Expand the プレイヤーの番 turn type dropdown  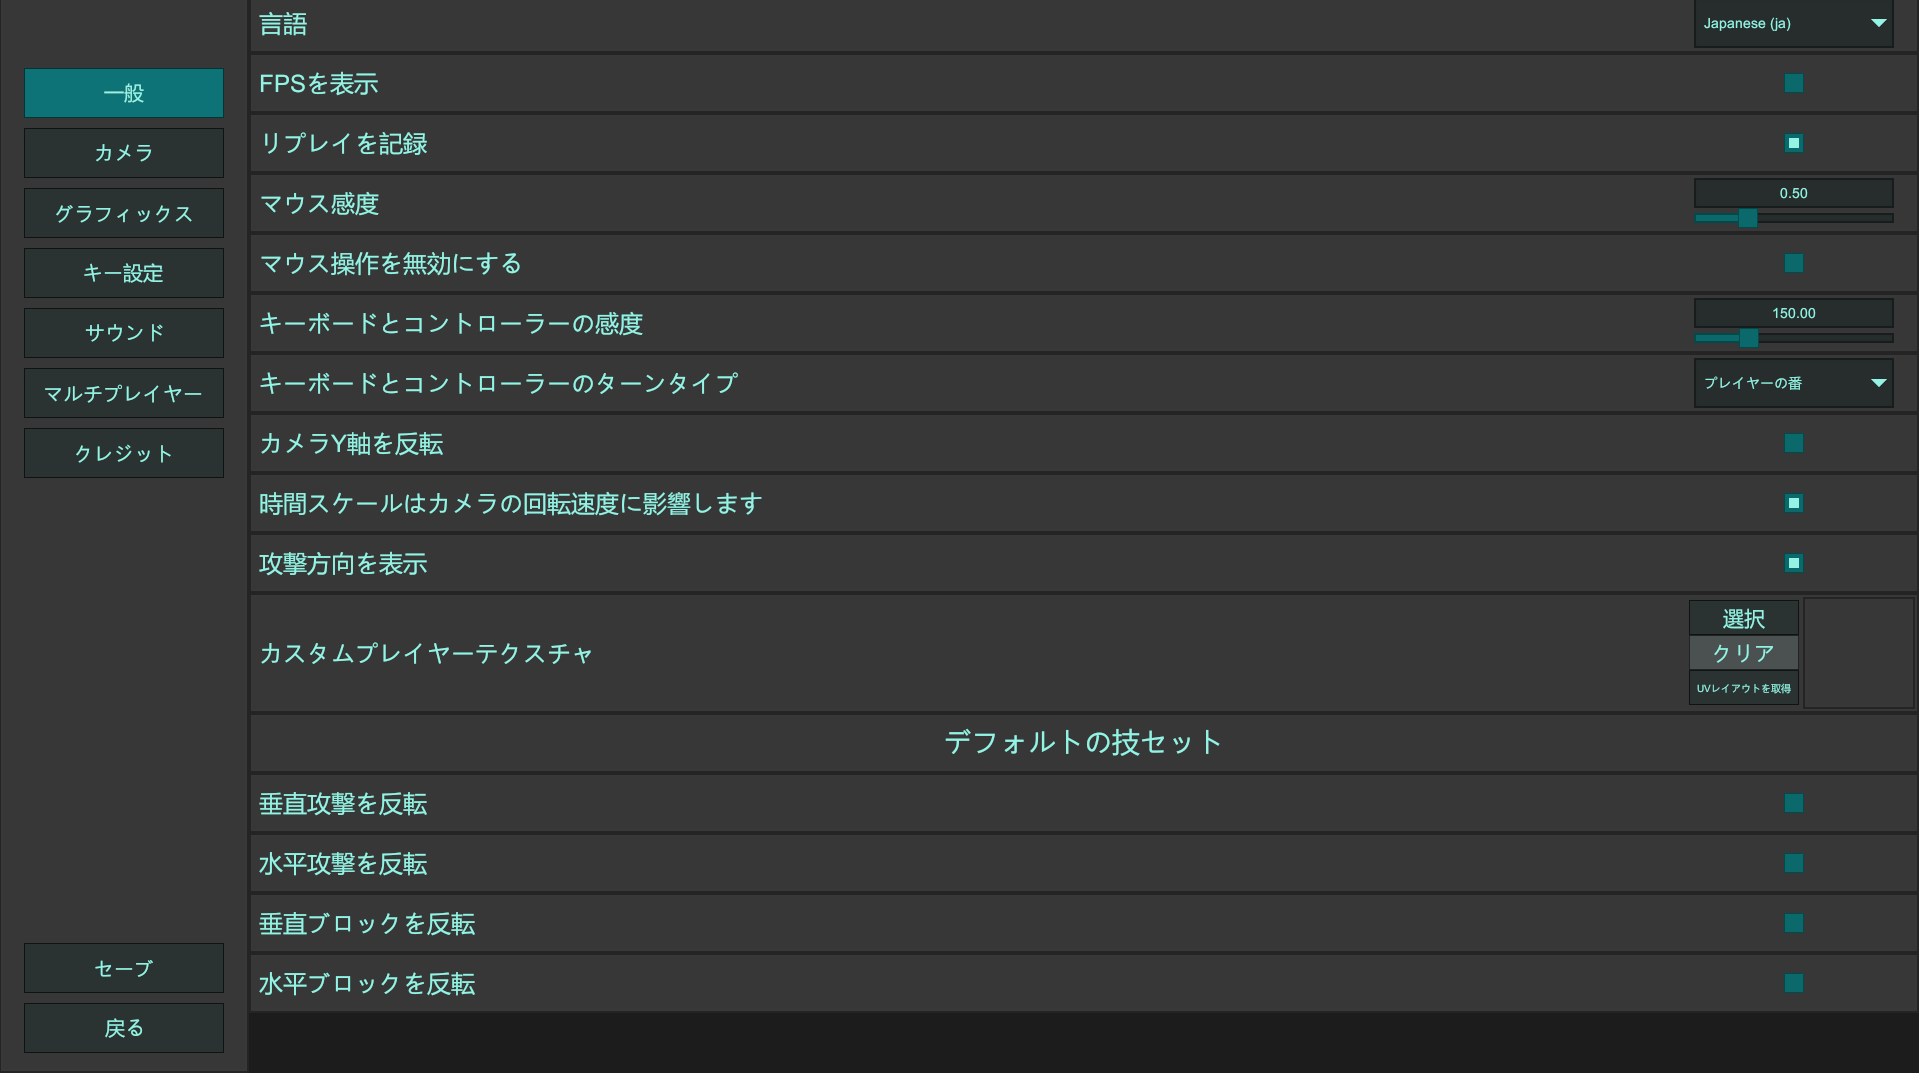click(1793, 383)
